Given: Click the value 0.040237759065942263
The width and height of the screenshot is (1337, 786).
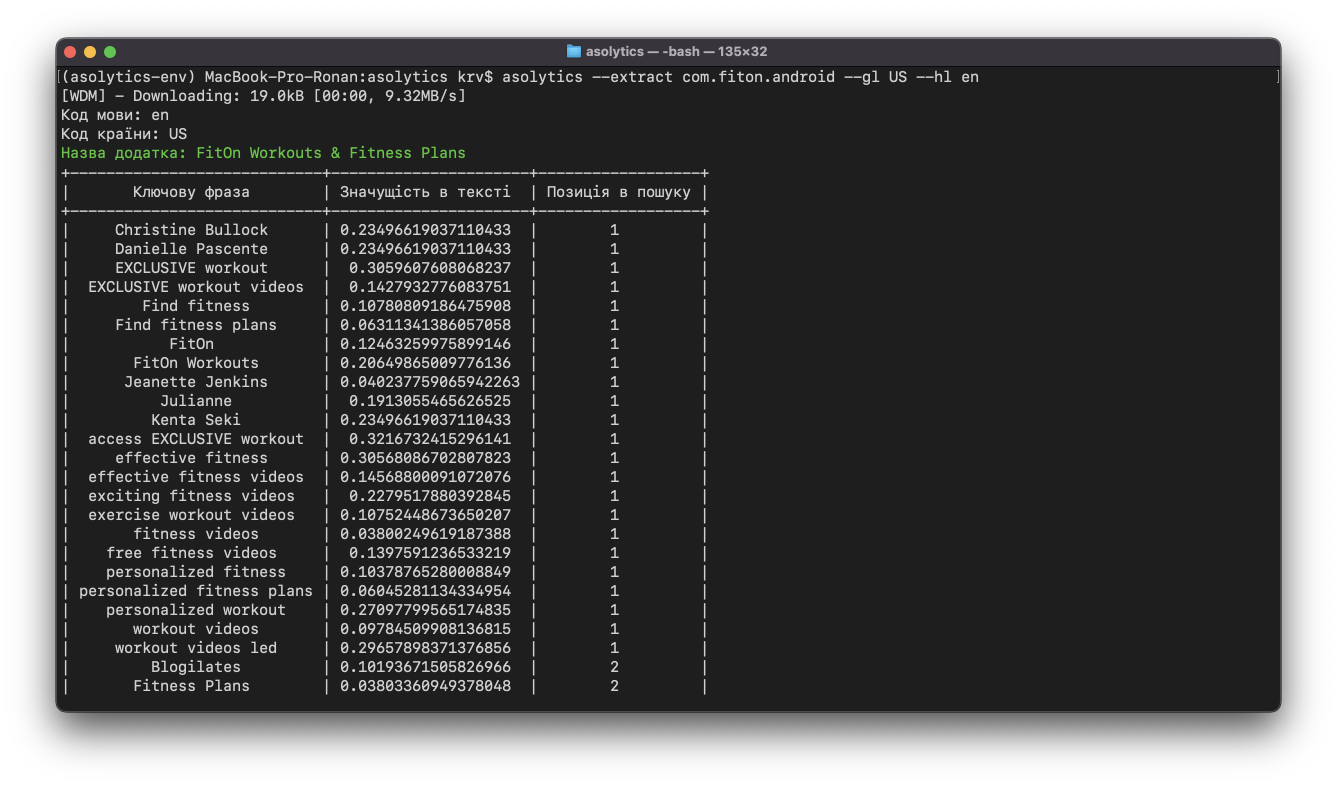Looking at the screenshot, I should (x=430, y=382).
